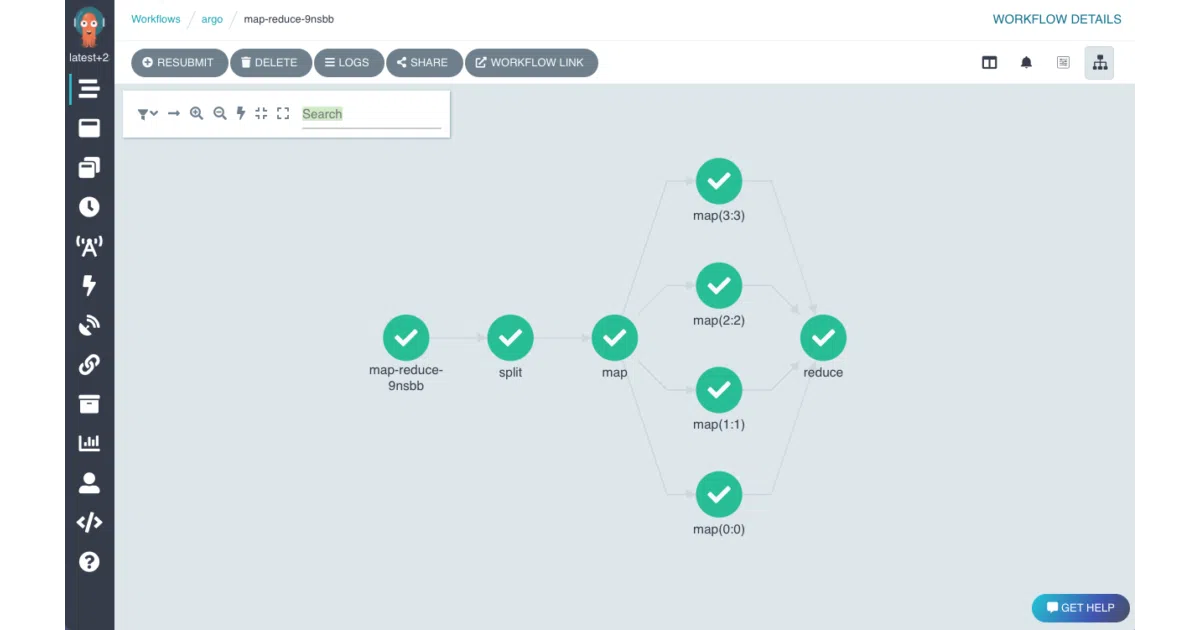Go to the Workflows breadcrumb link
Screen dimensions: 1200x630
point(156,19)
